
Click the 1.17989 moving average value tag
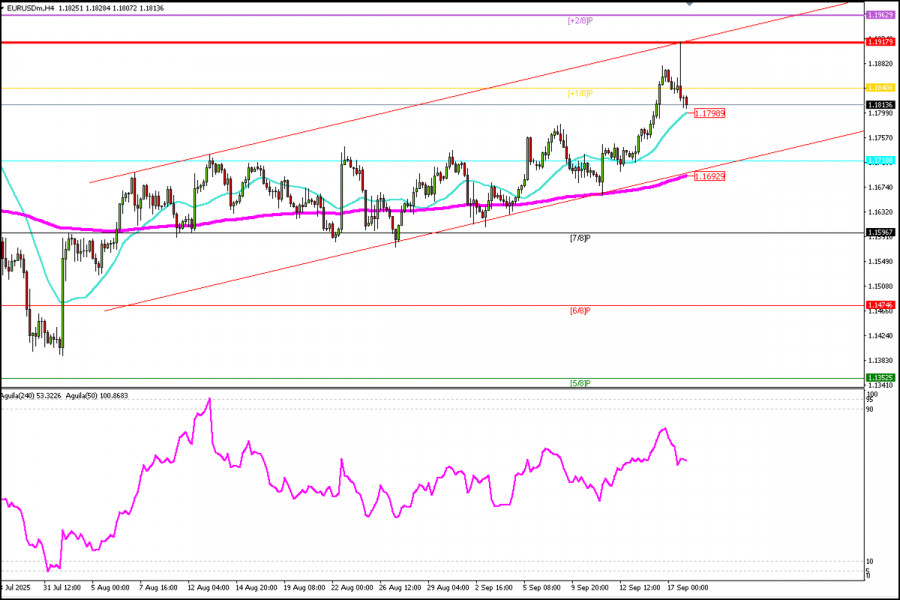click(x=709, y=114)
